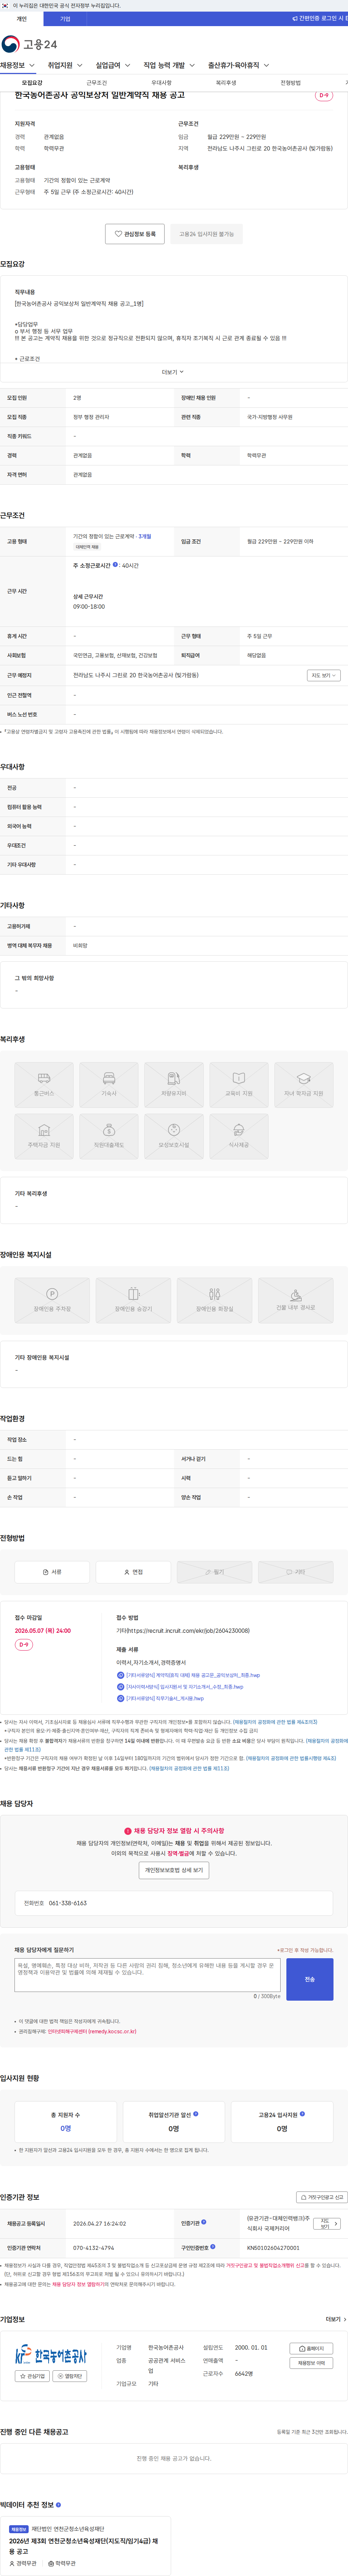The width and height of the screenshot is (348, 2576).
Task: Open 기업정보 더보기 link
Action: coord(336,2319)
